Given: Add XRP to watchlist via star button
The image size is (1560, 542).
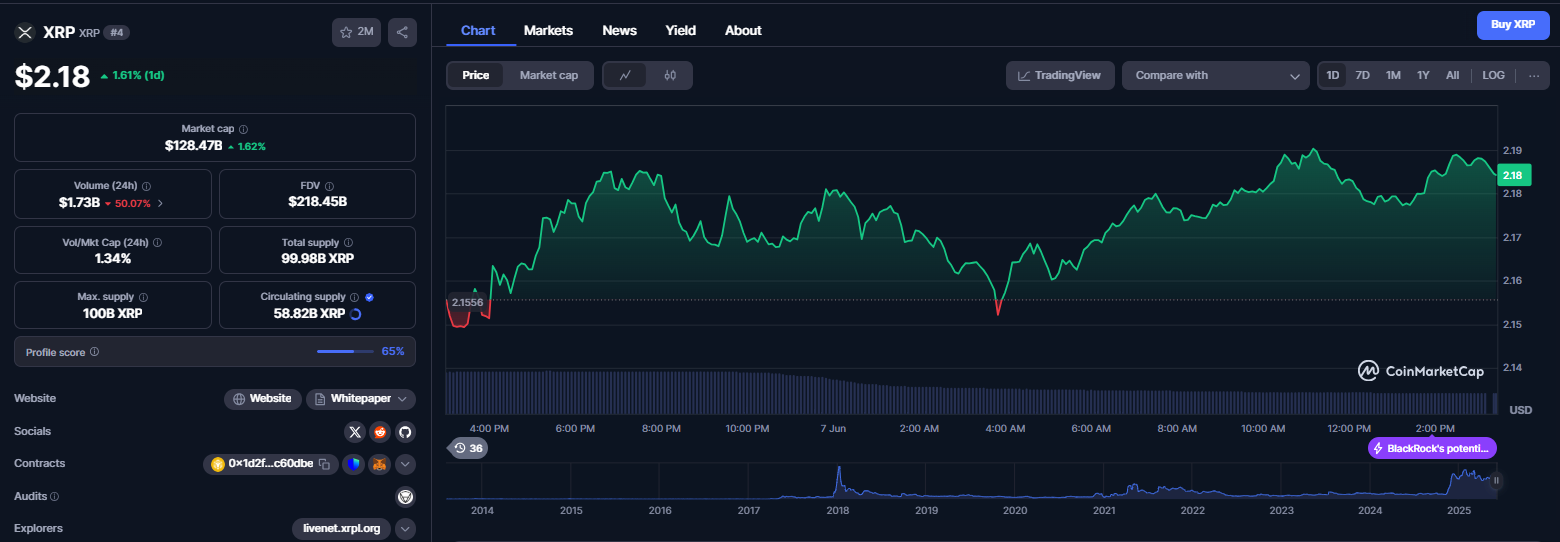Looking at the screenshot, I should coord(356,32).
